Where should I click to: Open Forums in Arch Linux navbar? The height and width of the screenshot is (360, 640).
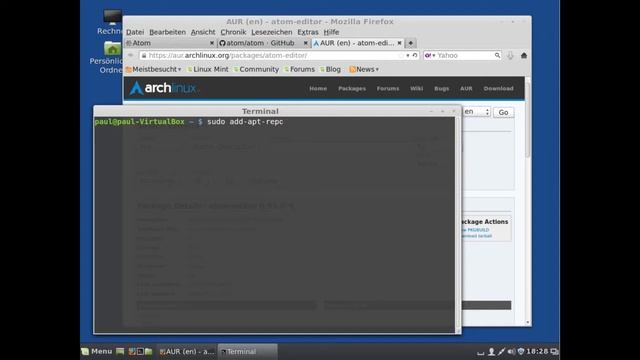(388, 88)
